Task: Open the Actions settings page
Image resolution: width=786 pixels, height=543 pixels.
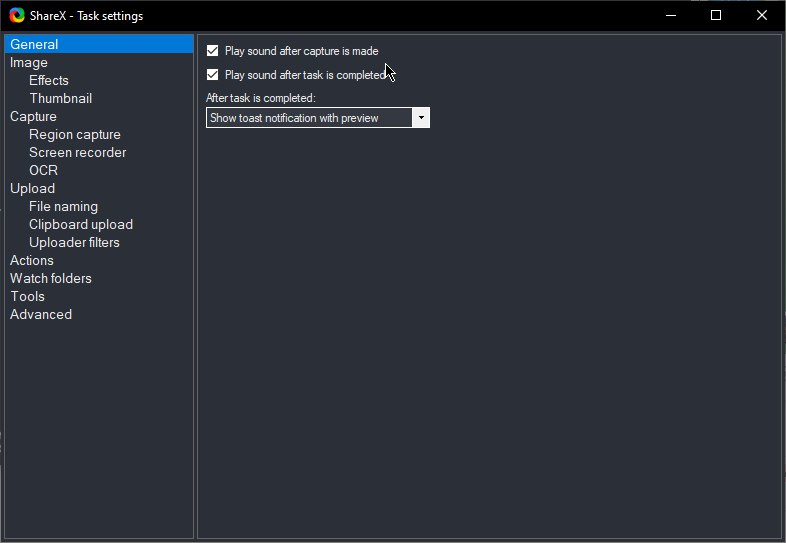Action: 32,261
